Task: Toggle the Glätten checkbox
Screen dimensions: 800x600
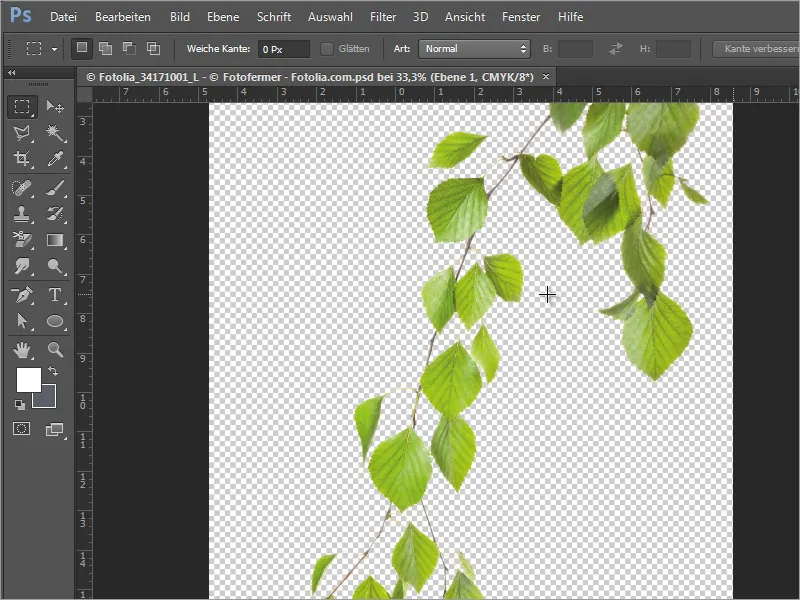Action: 327,49
